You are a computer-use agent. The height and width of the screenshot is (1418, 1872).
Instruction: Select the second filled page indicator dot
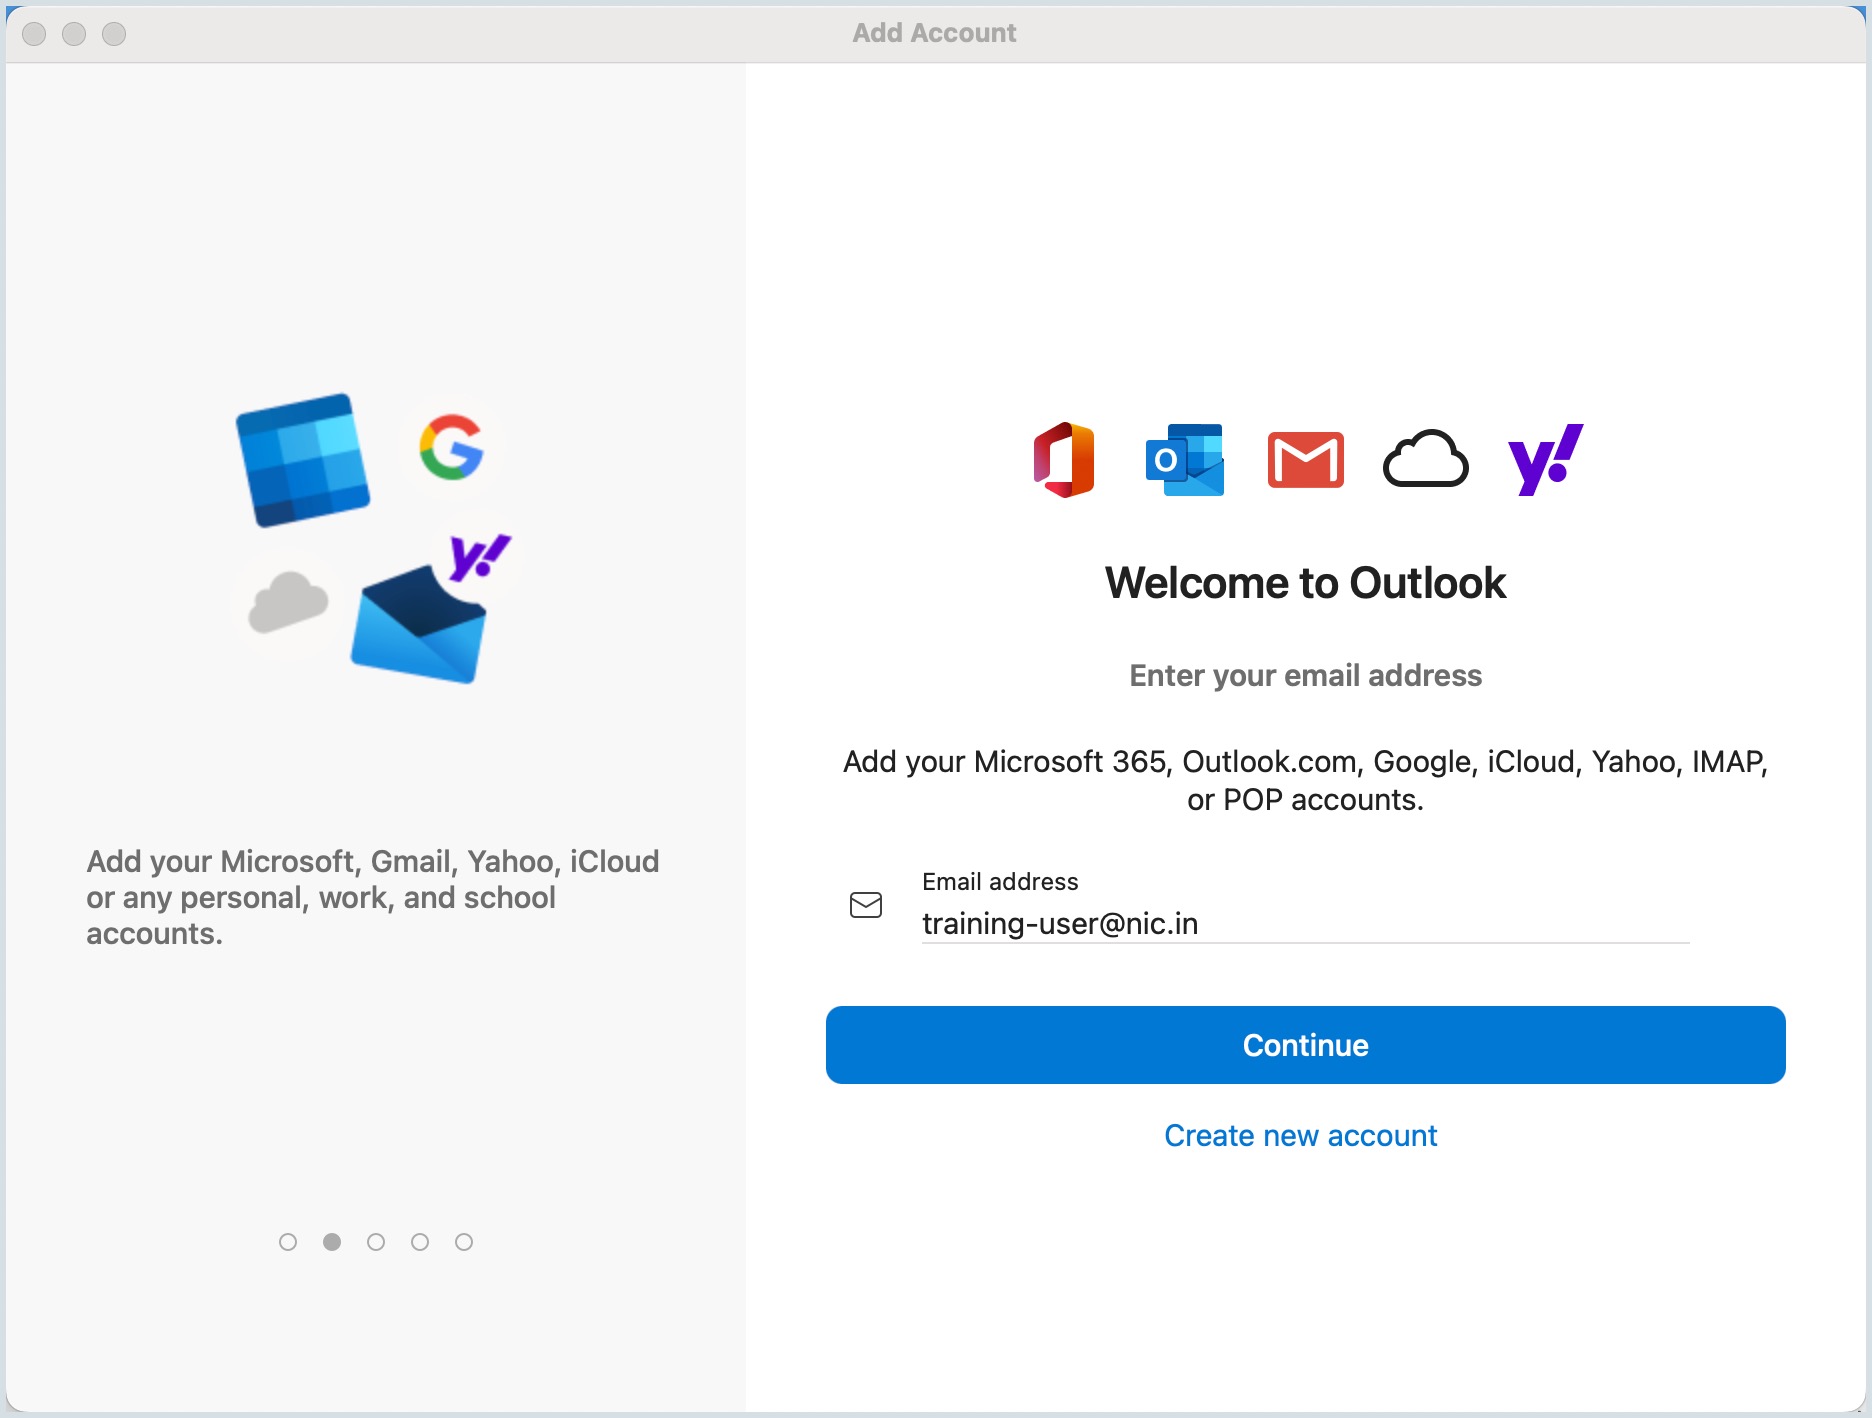(x=332, y=1242)
